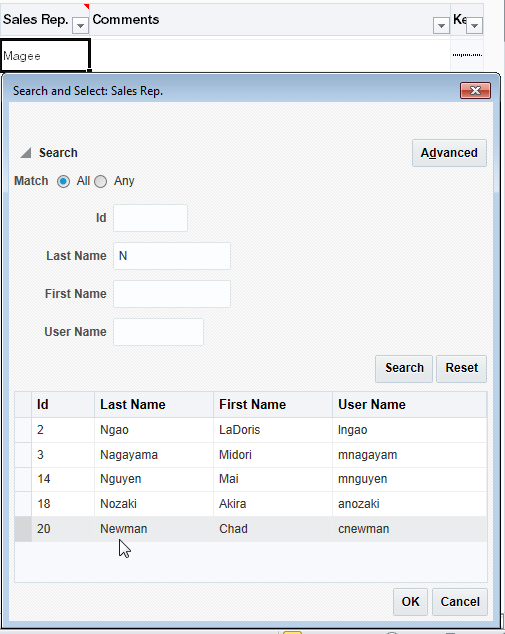Select the Magee Sales Rep. cell
The height and width of the screenshot is (634, 505).
(x=45, y=55)
